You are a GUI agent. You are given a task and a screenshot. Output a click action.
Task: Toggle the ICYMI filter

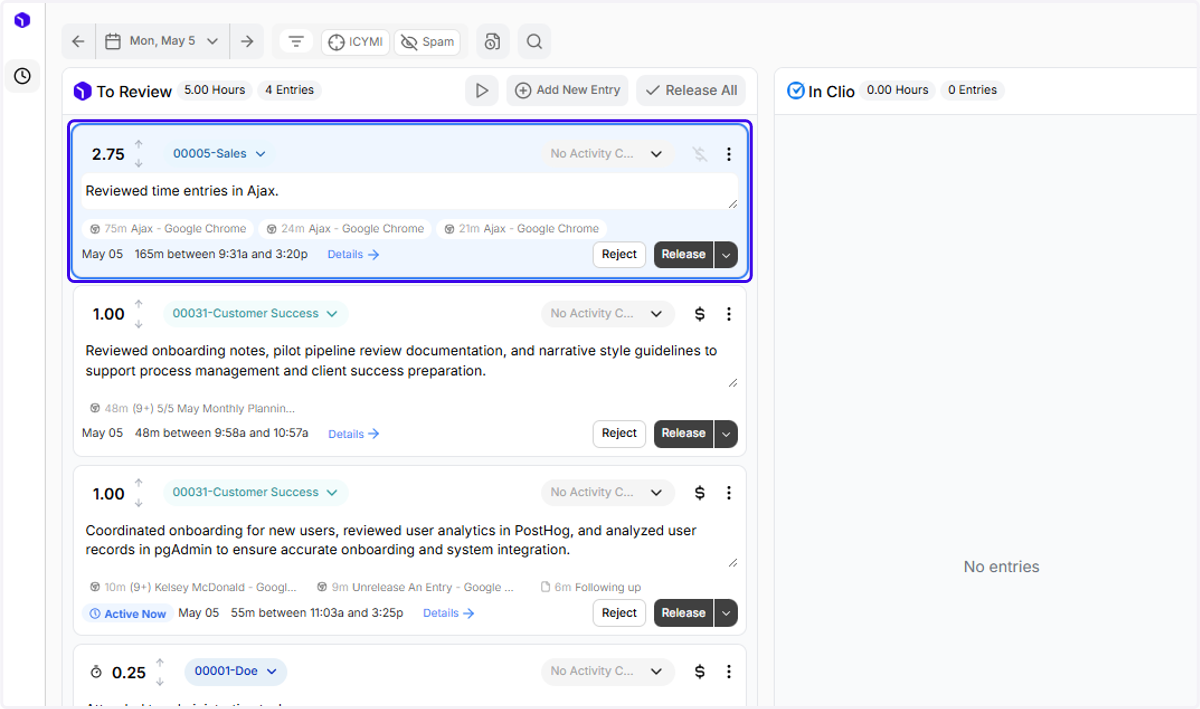click(x=355, y=42)
